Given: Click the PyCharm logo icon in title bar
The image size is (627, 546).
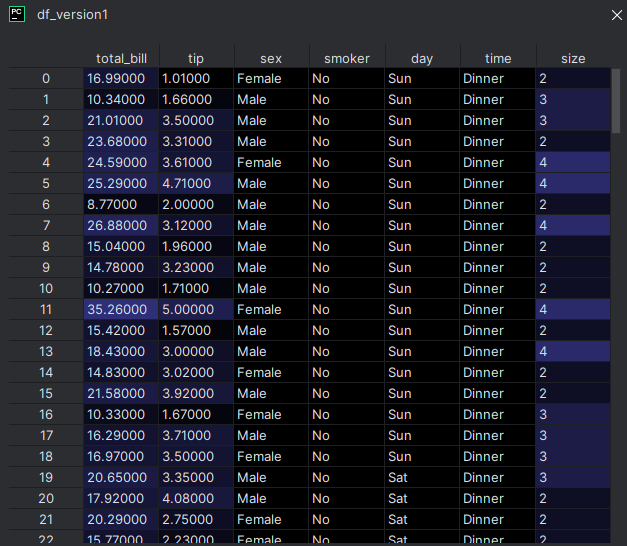Looking at the screenshot, I should (x=17, y=14).
